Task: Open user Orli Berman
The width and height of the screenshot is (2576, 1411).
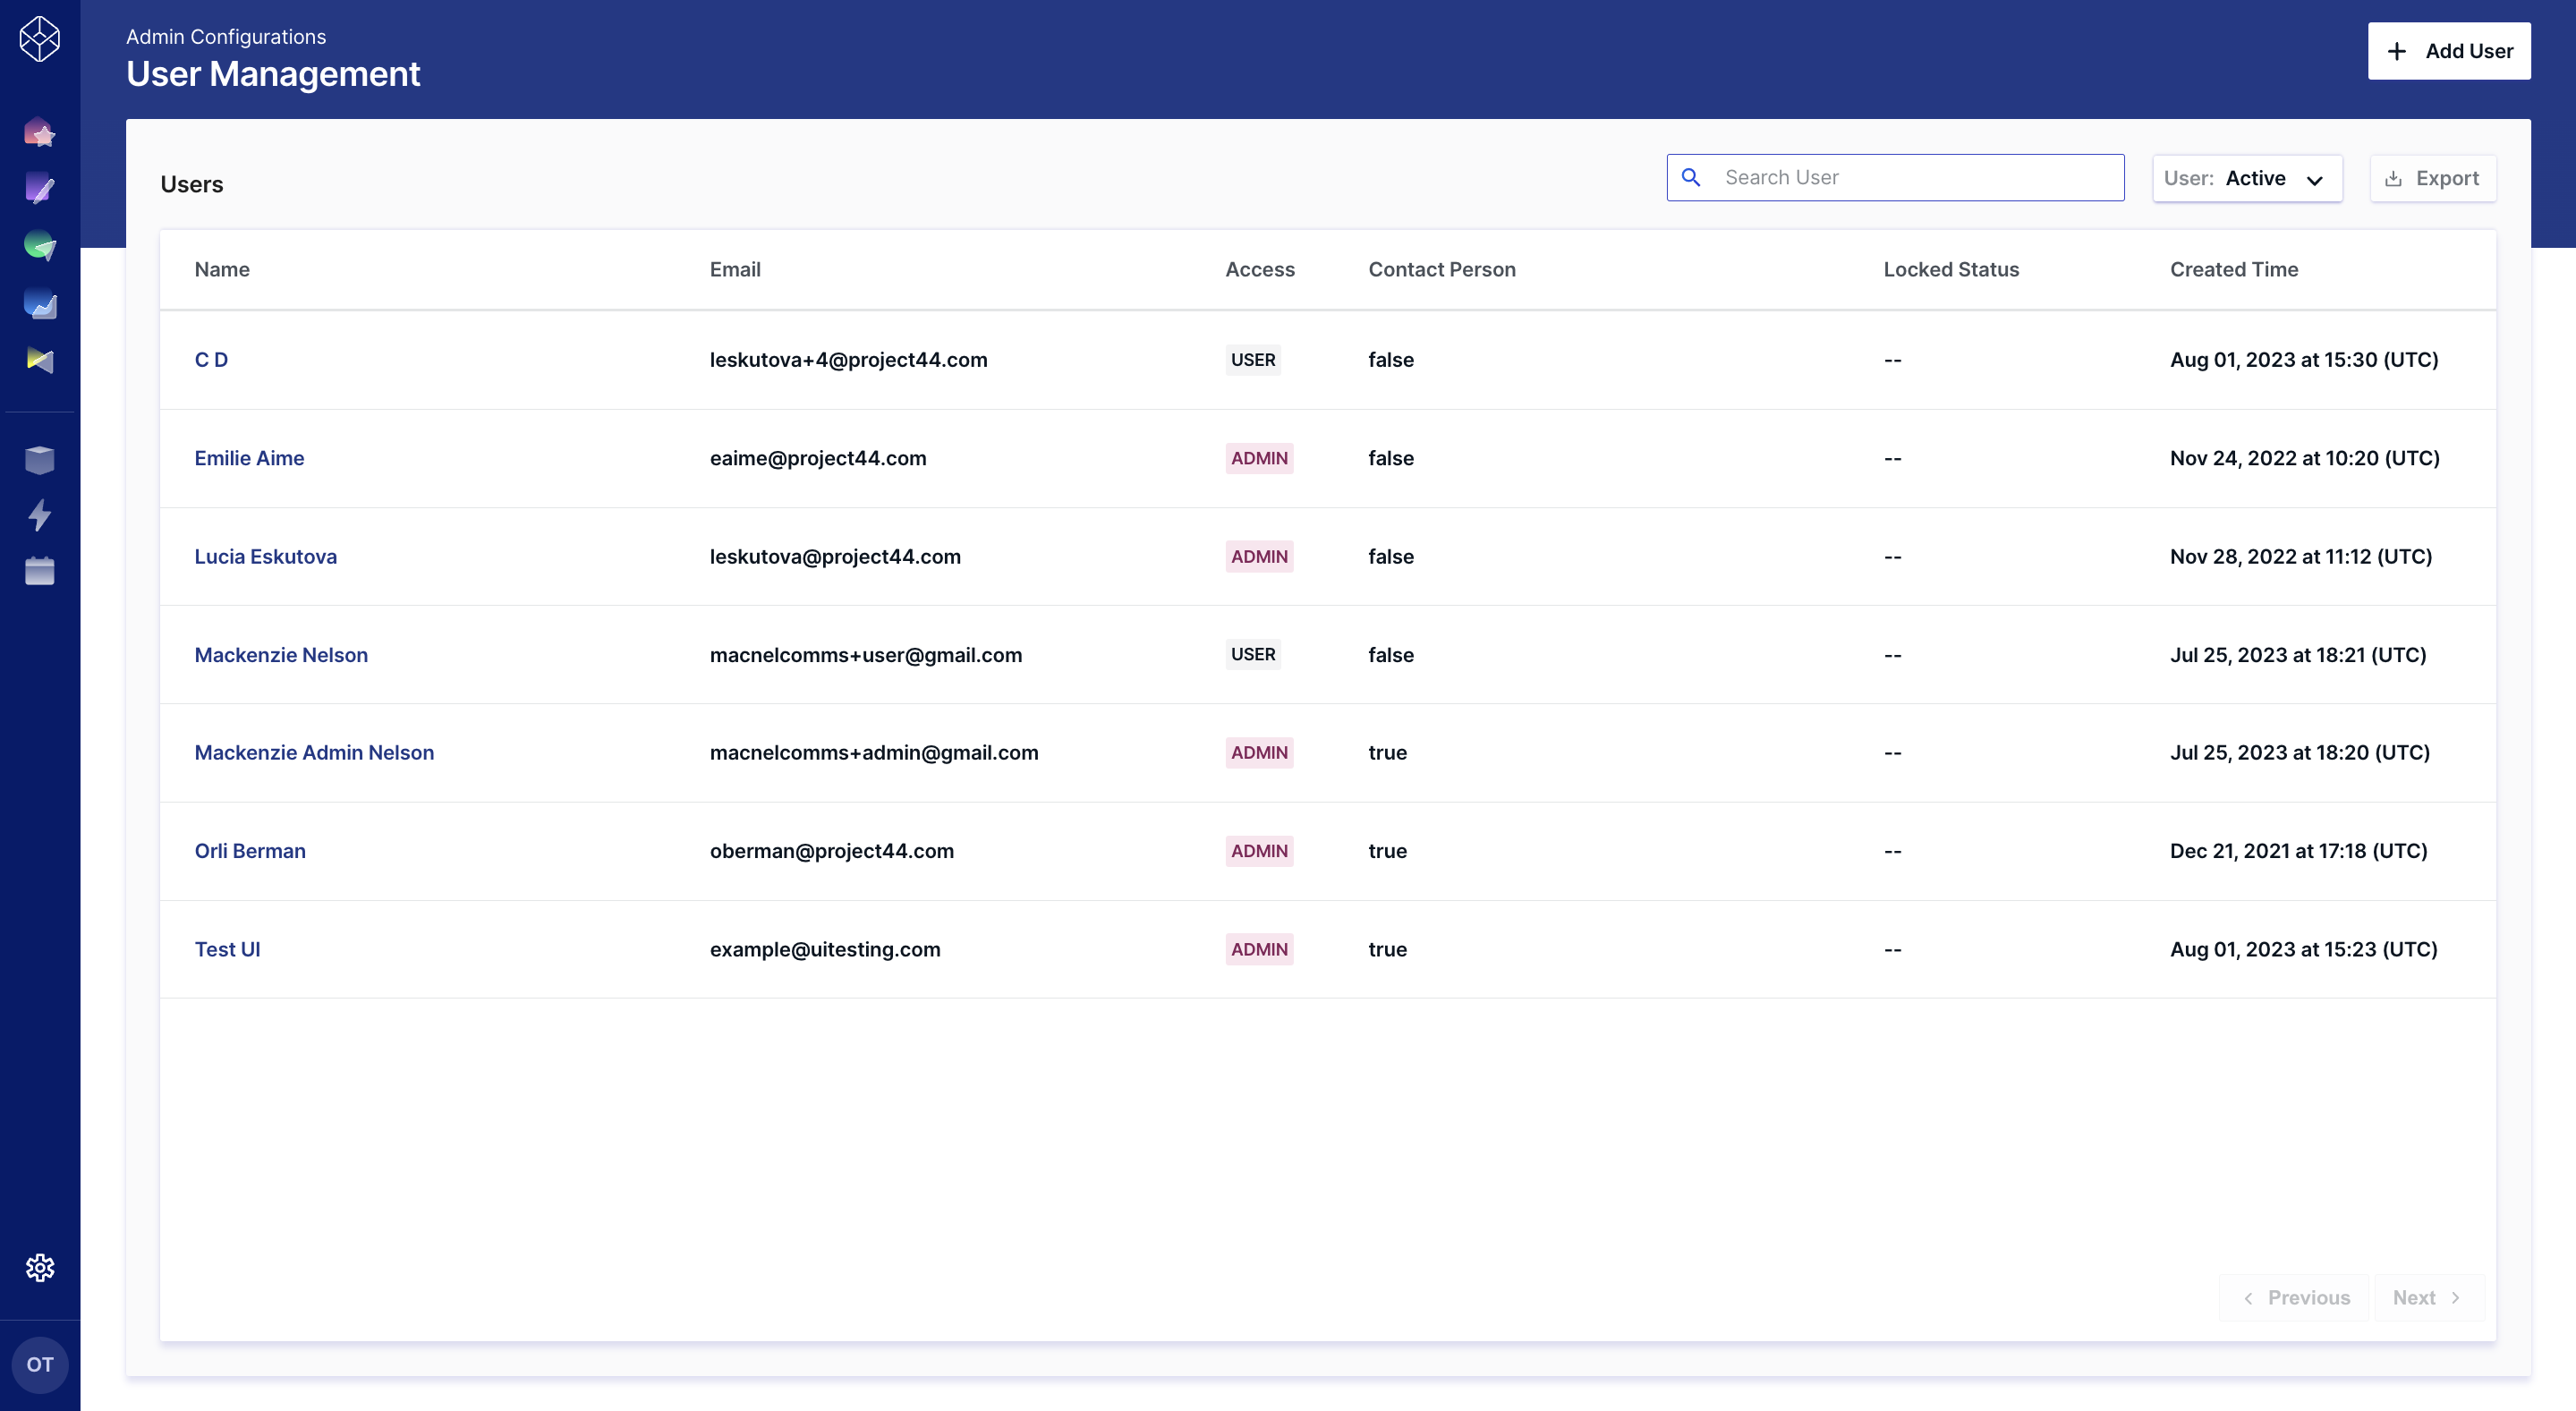Action: coord(250,850)
